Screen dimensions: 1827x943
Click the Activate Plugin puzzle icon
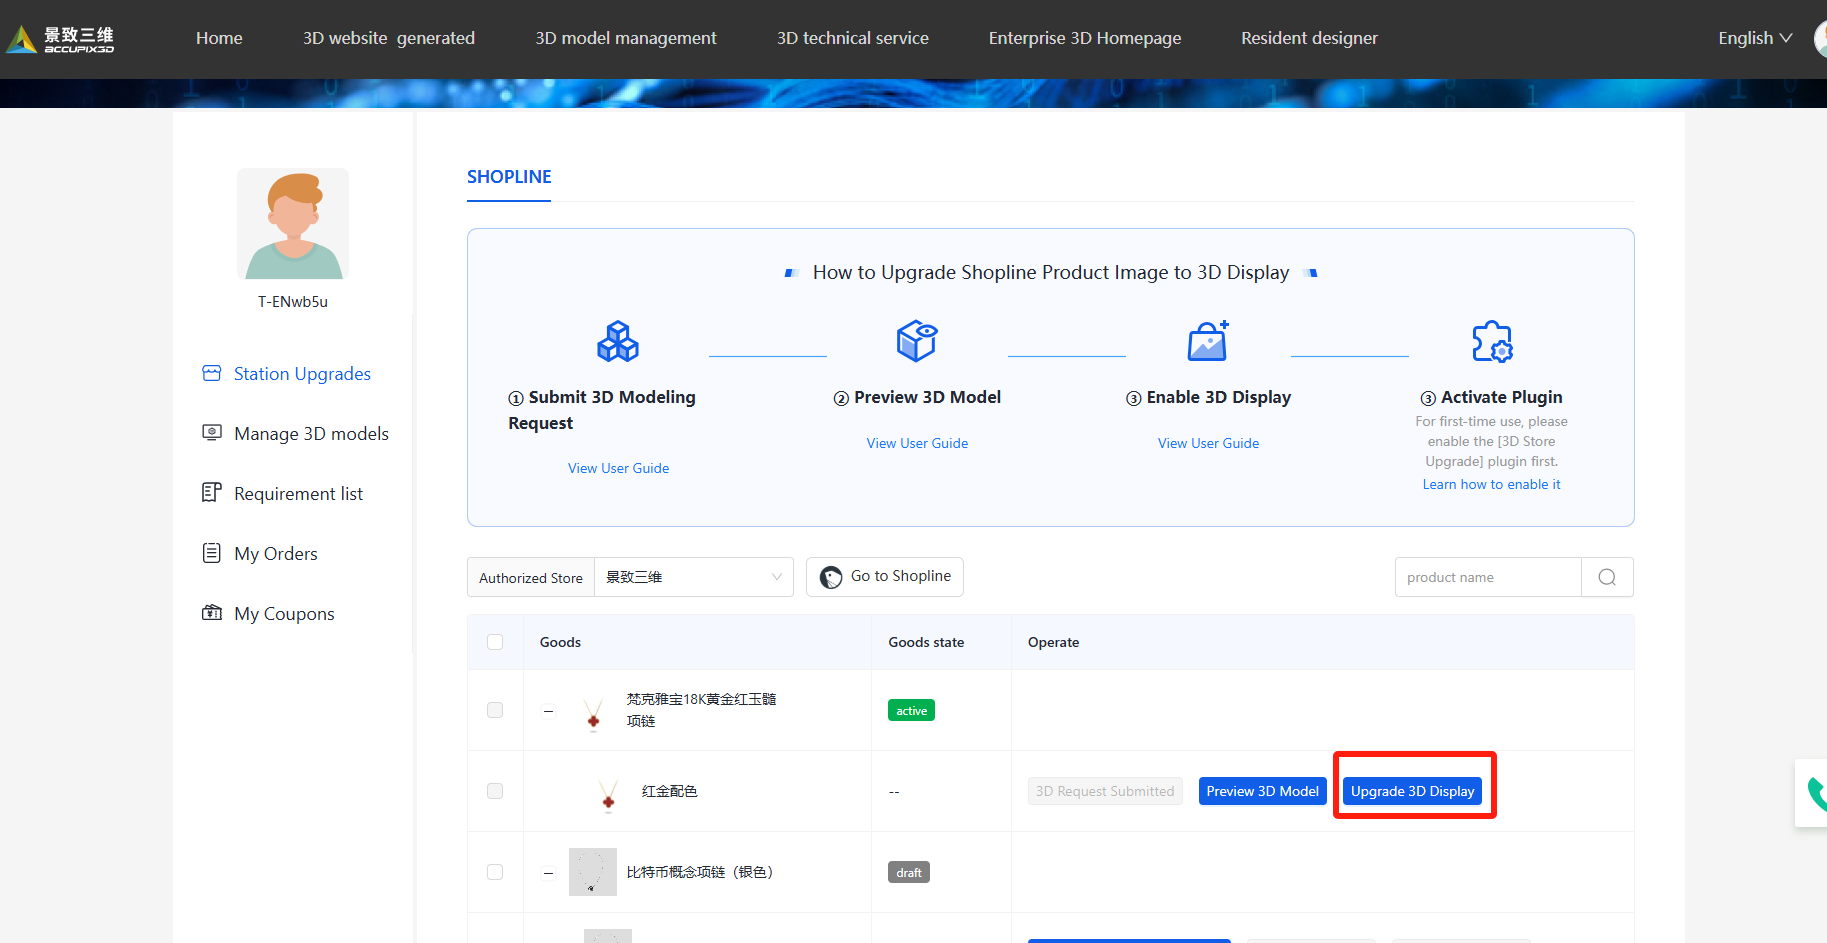pyautogui.click(x=1492, y=341)
